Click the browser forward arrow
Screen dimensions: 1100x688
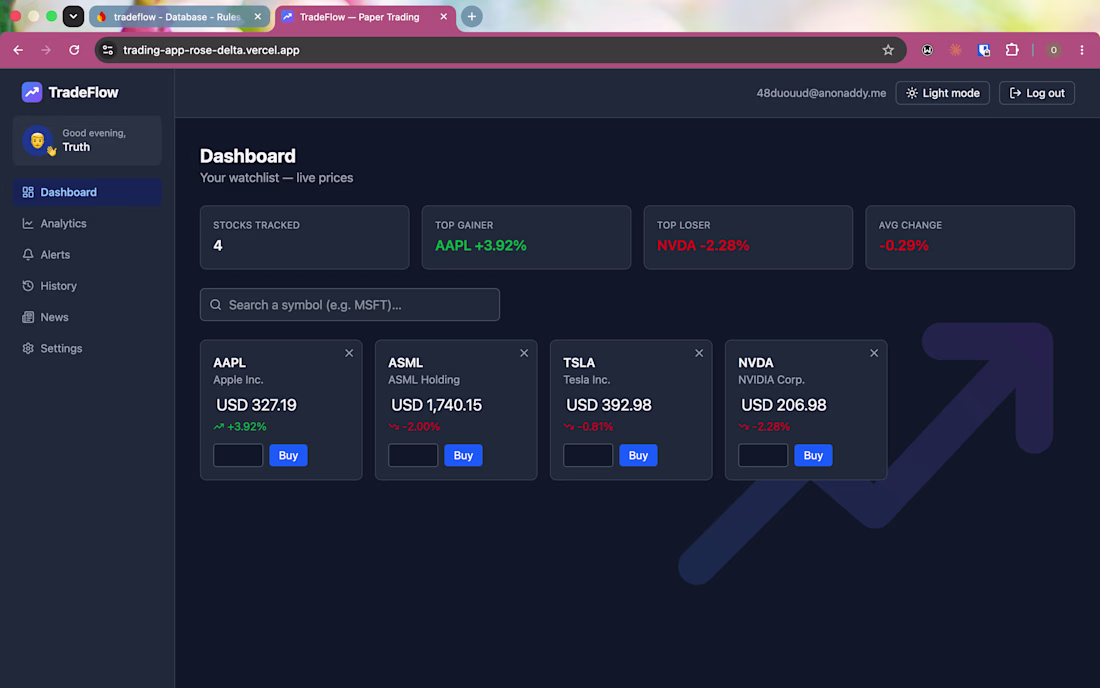tap(46, 50)
